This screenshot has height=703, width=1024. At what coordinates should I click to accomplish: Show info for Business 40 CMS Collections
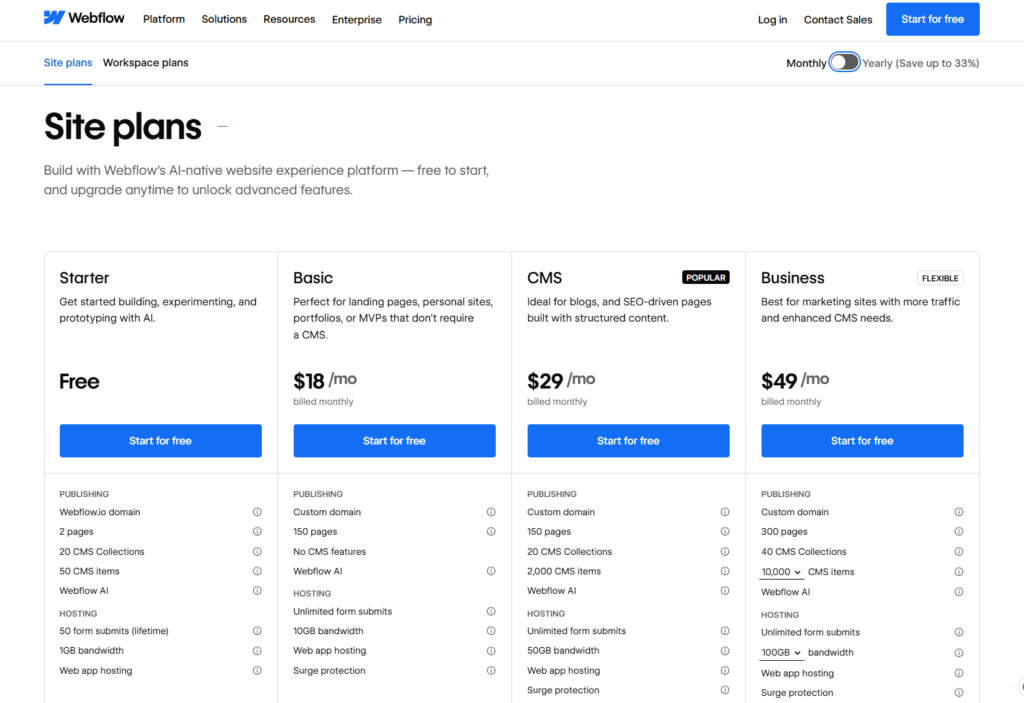(x=959, y=551)
